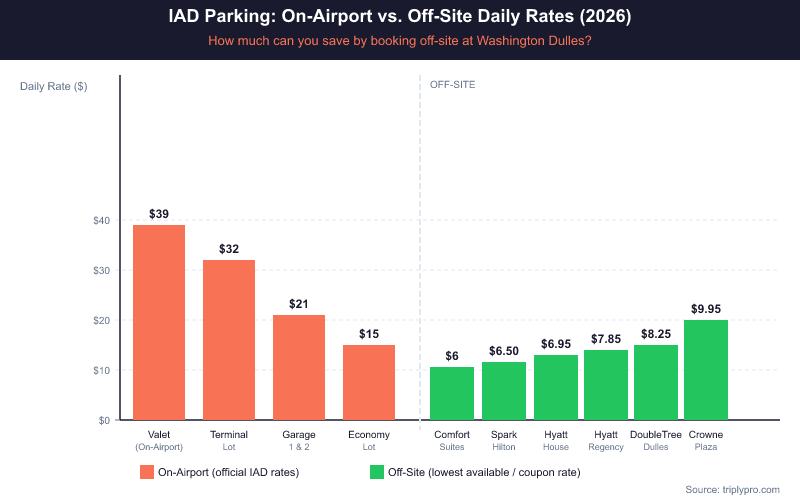Click the Comfort Suites $6 bar
800x500 pixels.
(452, 393)
